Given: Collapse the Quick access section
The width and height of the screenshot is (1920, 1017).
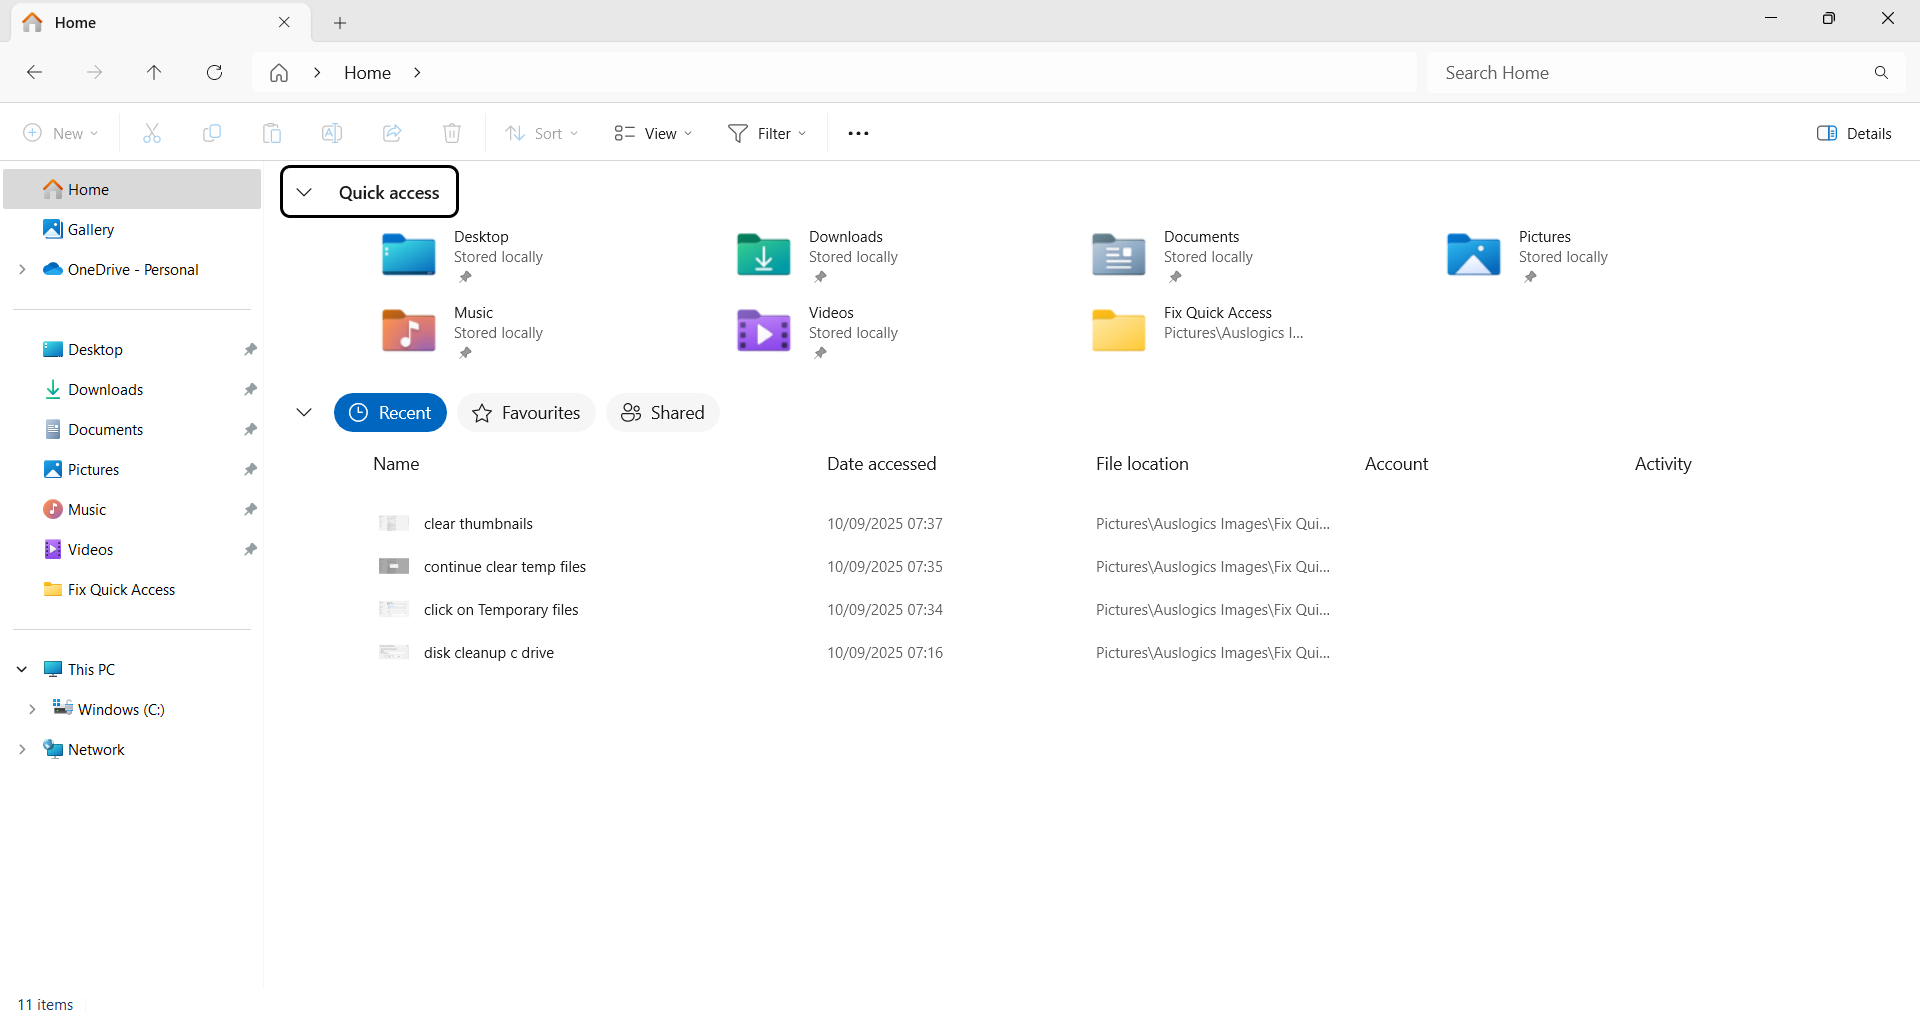Looking at the screenshot, I should coord(304,191).
